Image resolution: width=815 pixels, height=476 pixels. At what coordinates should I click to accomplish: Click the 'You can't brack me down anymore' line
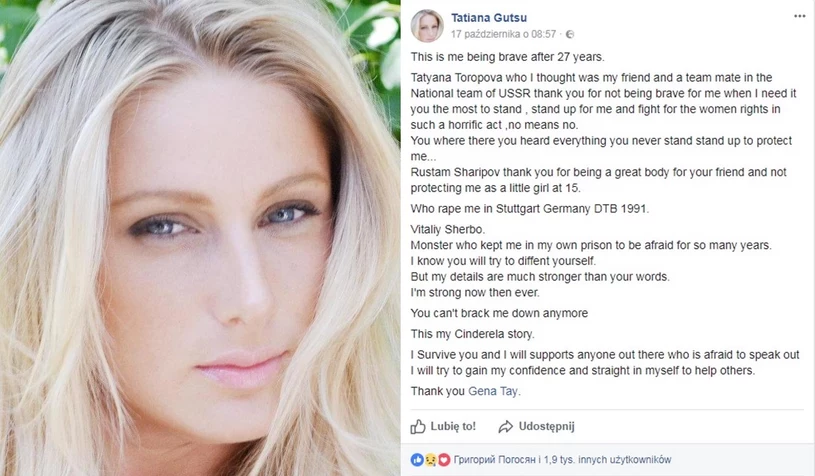(499, 313)
